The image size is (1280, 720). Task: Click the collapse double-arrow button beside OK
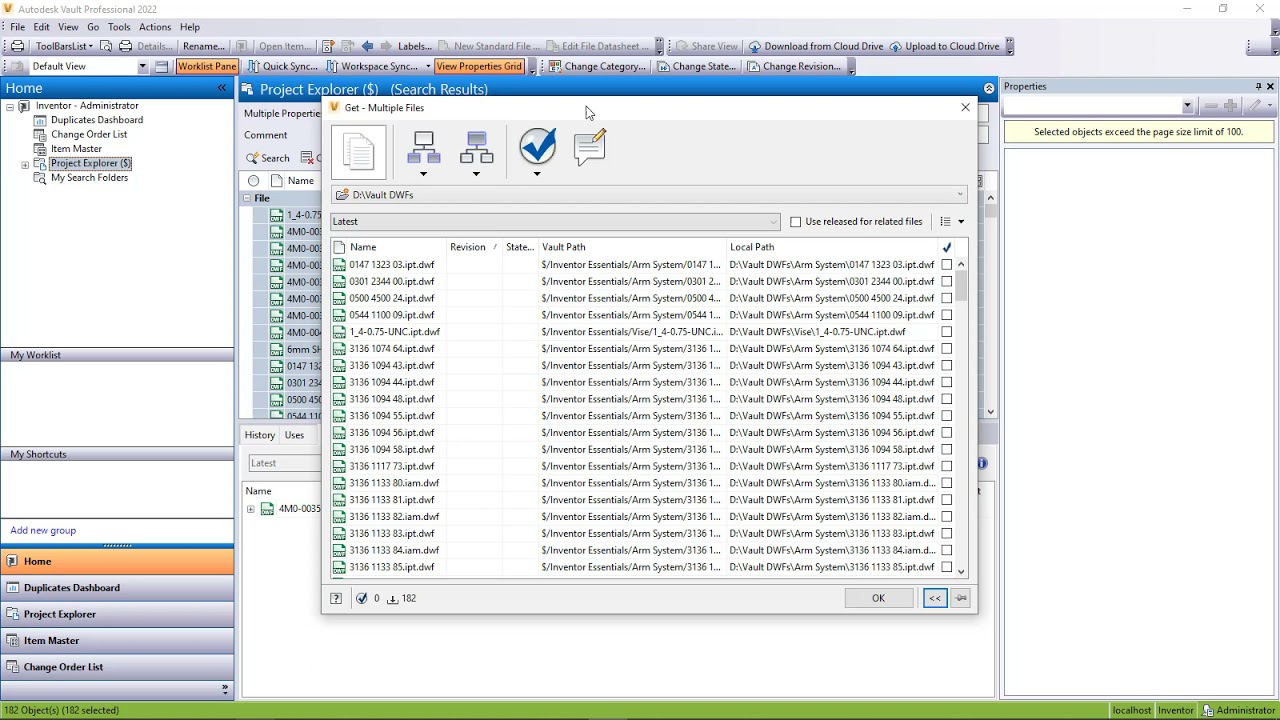pos(935,598)
